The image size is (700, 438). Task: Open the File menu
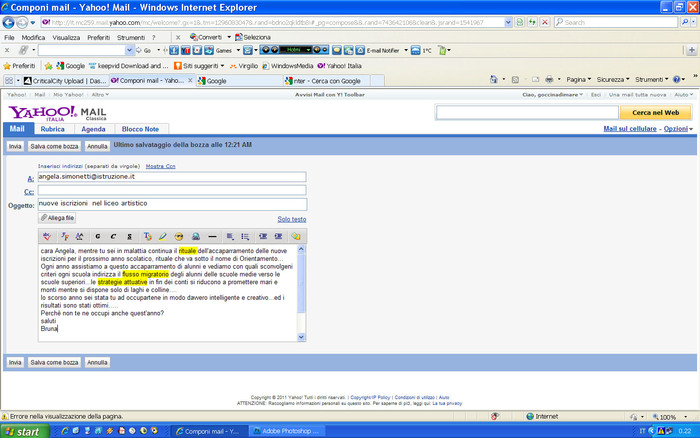click(9, 38)
